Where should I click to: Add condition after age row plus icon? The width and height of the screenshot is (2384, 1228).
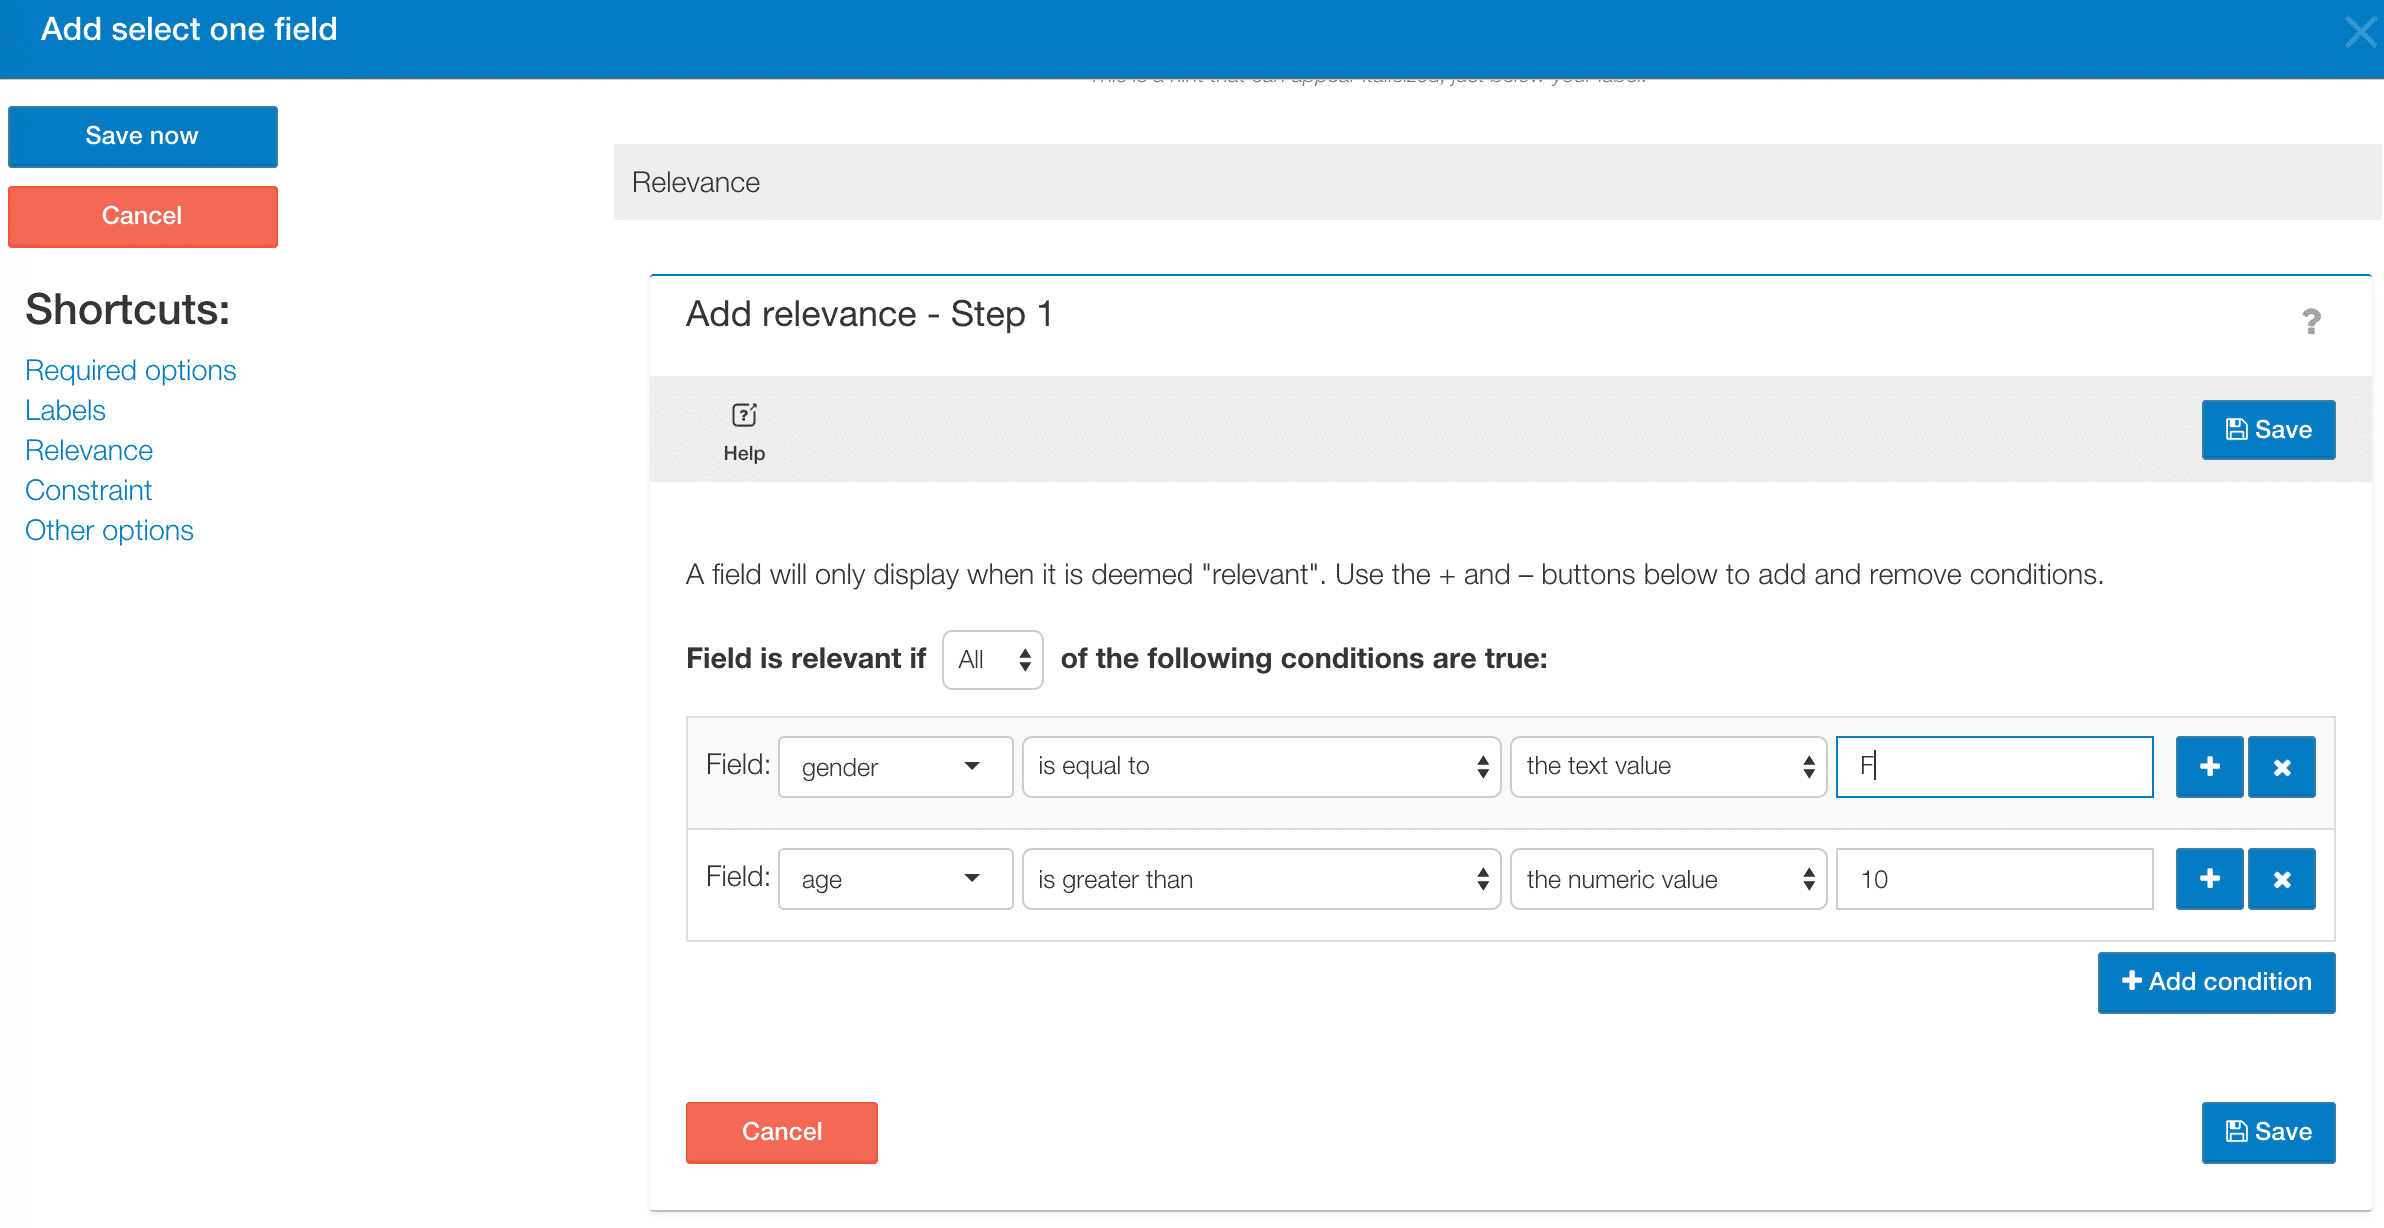pyautogui.click(x=2209, y=879)
